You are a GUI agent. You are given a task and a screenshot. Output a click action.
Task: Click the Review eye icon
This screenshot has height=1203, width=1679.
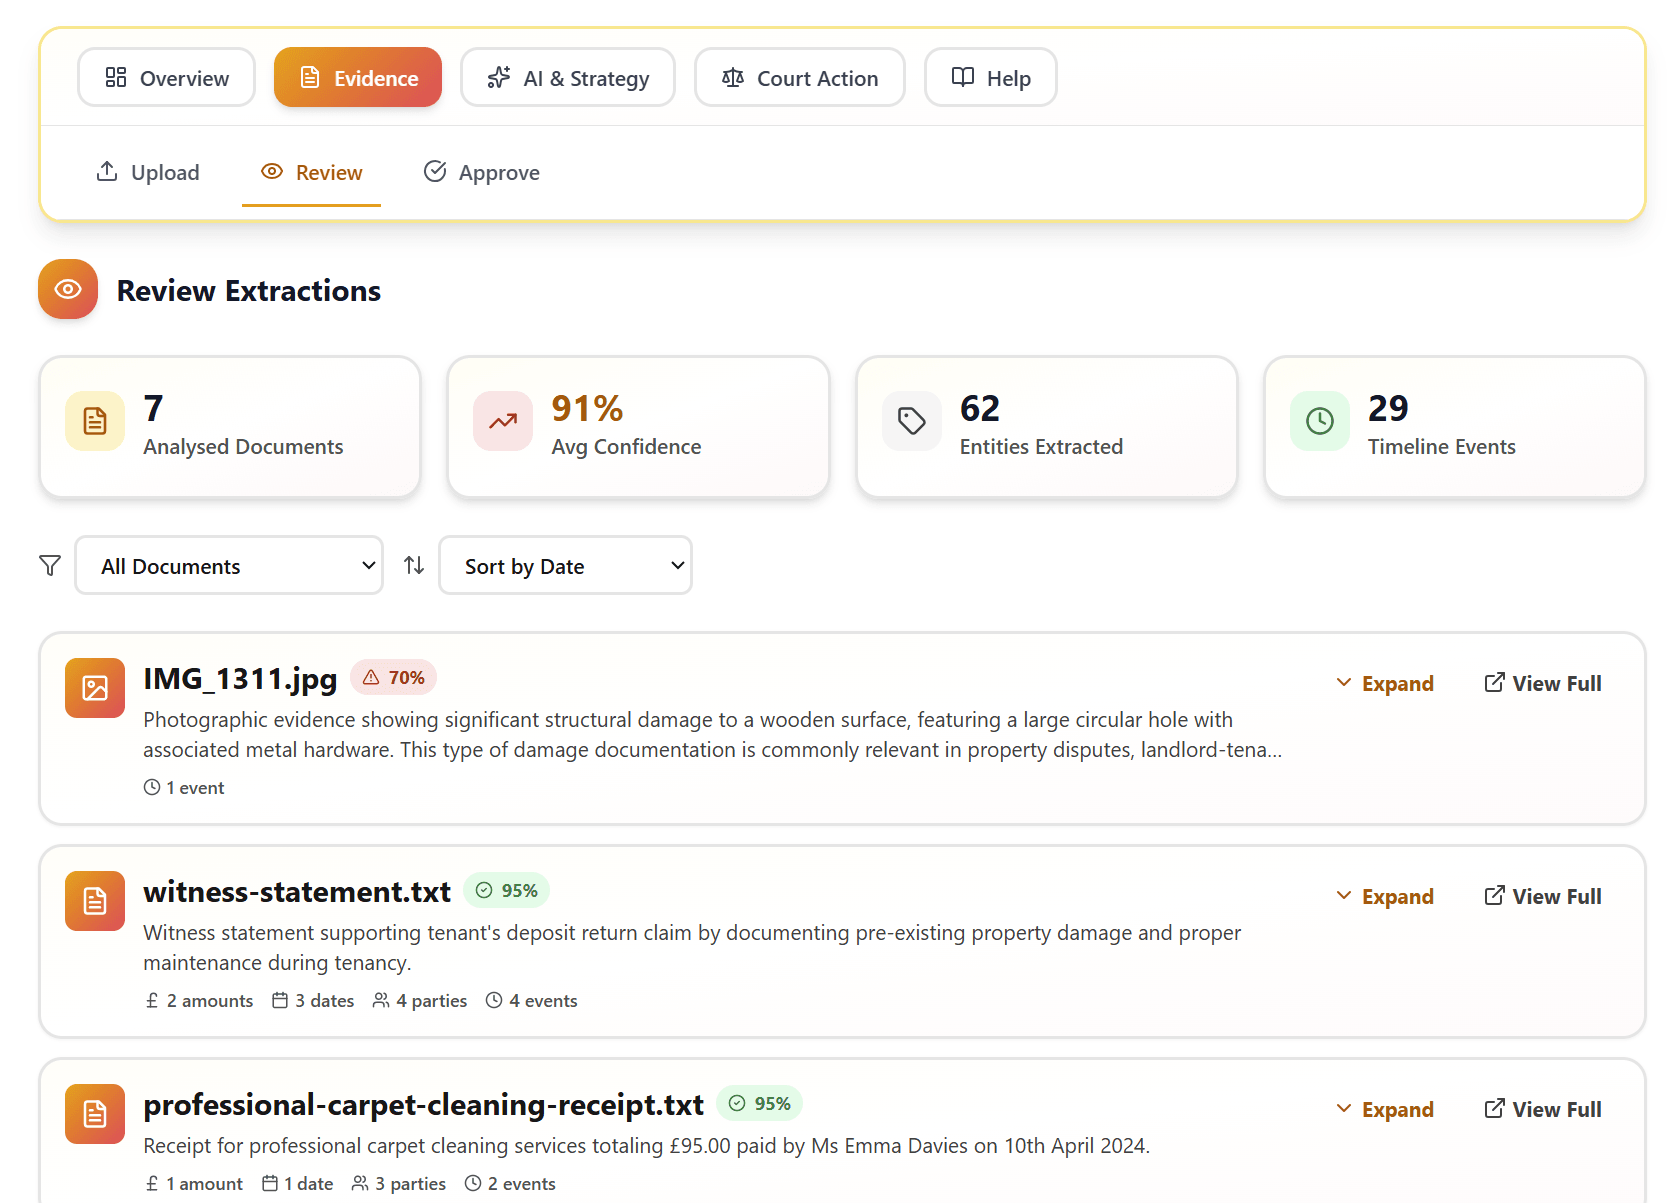point(271,171)
